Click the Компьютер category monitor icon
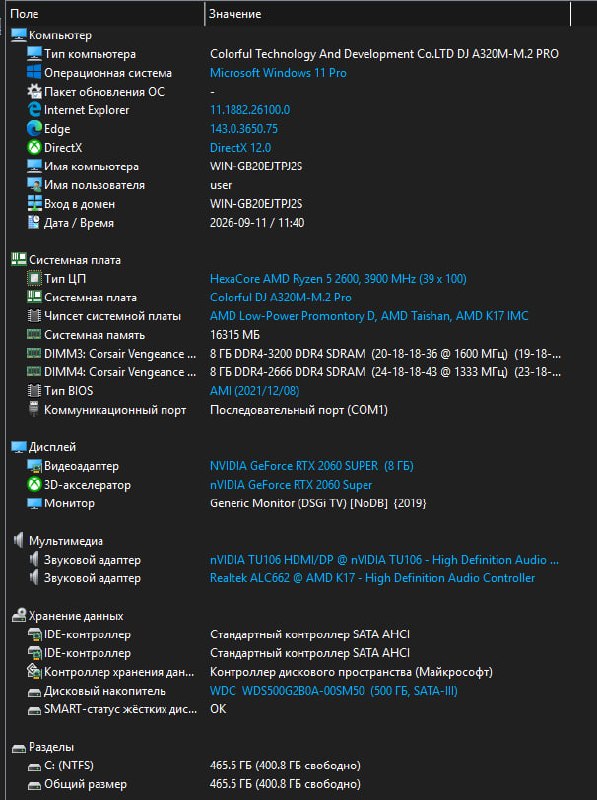This screenshot has width=597, height=800. tap(18, 35)
